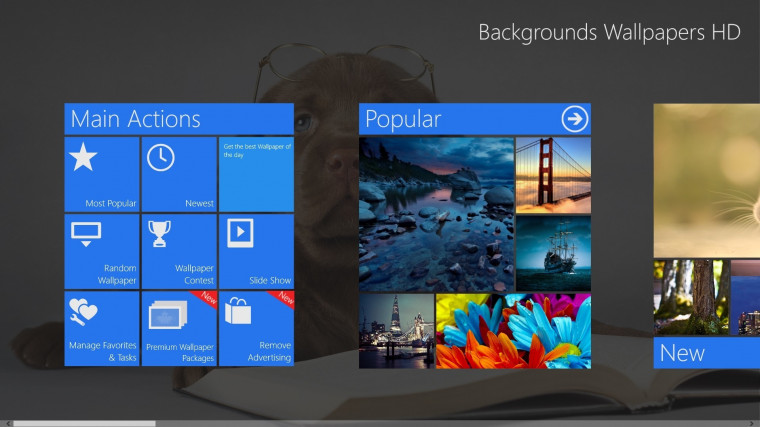Click the Main Actions header
This screenshot has width=760, height=427.
pyautogui.click(x=179, y=119)
